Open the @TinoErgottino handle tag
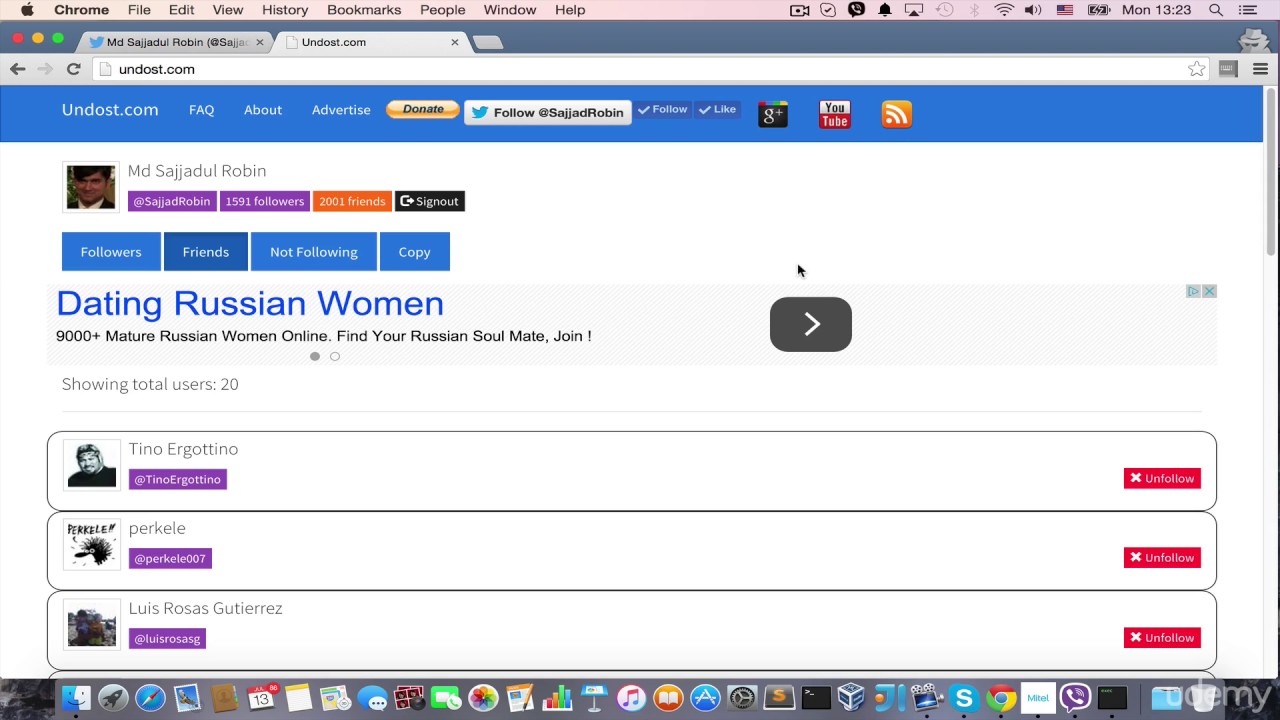 tap(178, 479)
